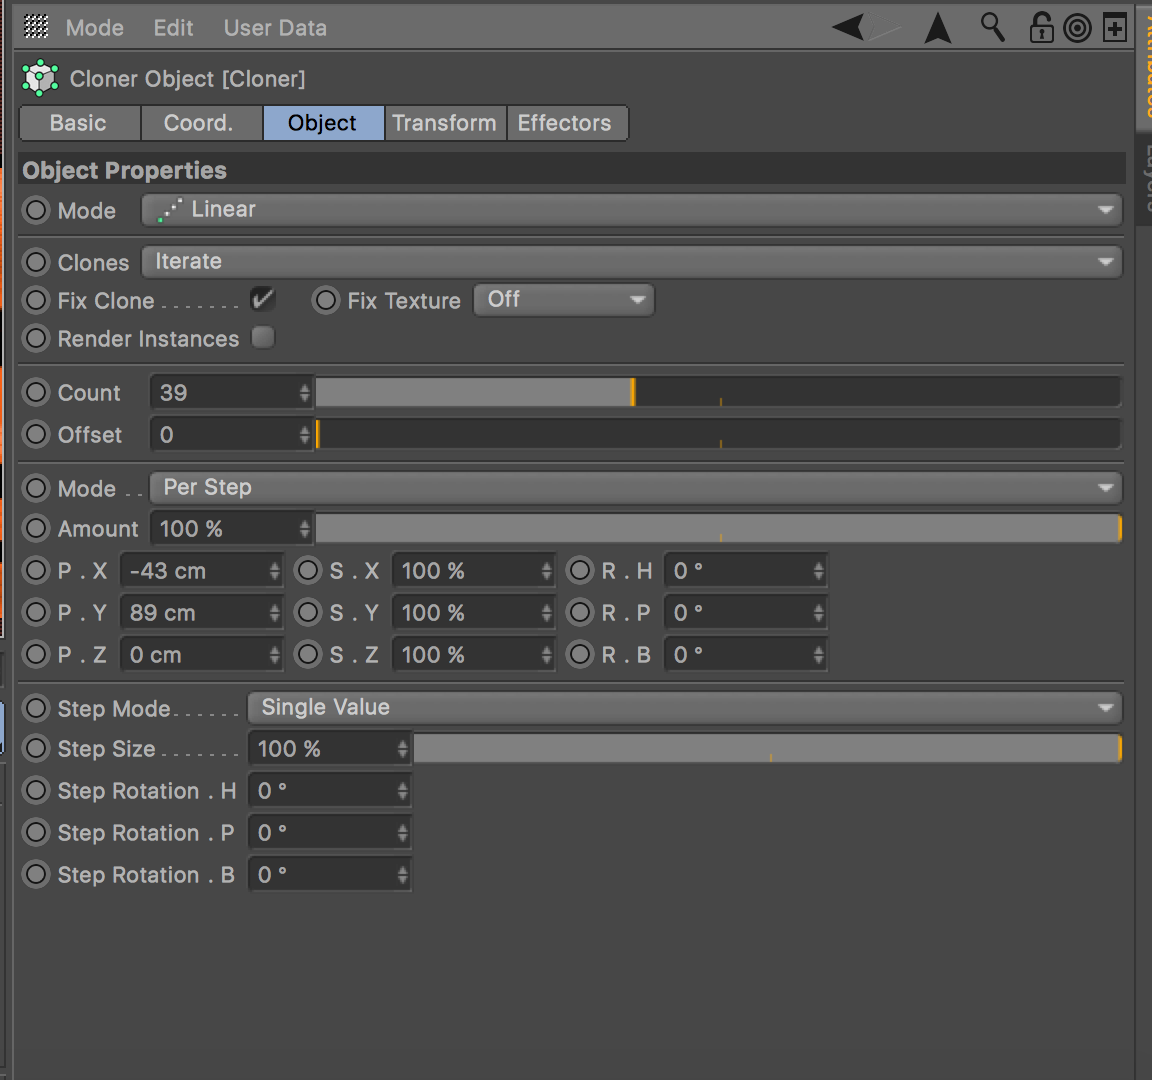Click the Cloner object icon
The image size is (1152, 1080).
pos(40,78)
